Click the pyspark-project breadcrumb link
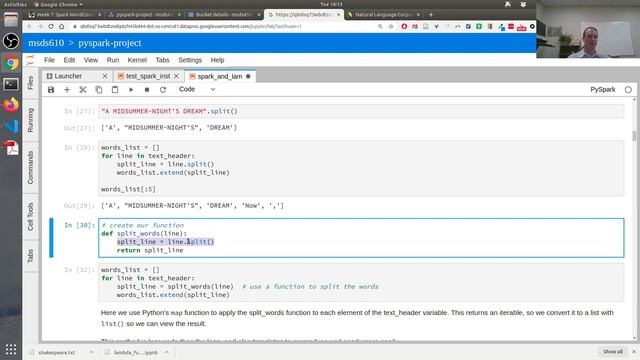 point(110,43)
